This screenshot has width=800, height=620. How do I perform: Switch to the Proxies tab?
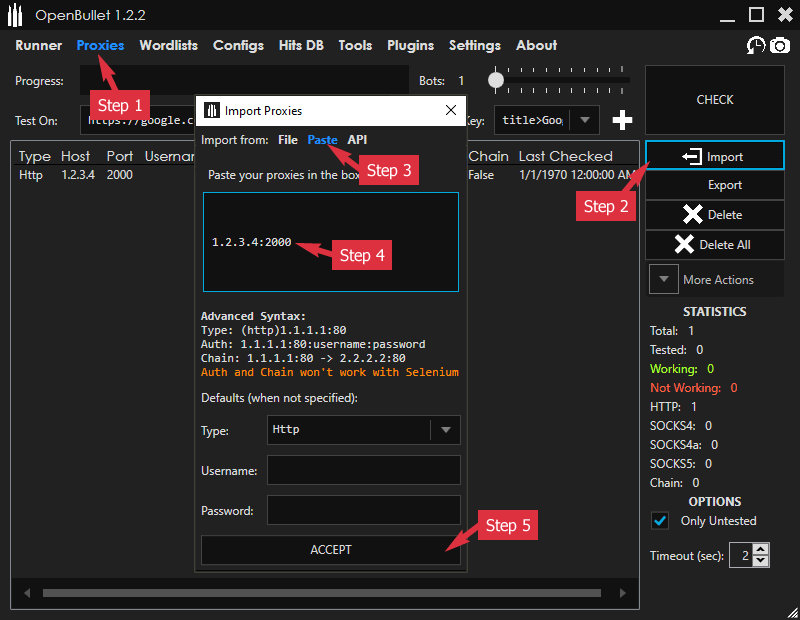tap(101, 45)
